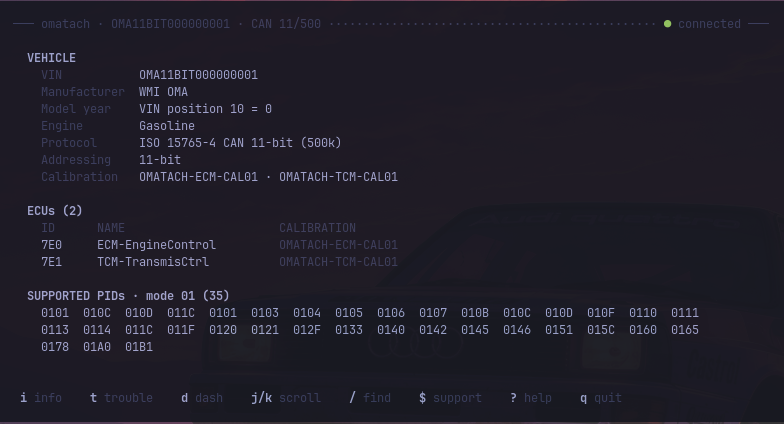Select PID 010F
Screen dimensions: 784x424
click(601, 313)
